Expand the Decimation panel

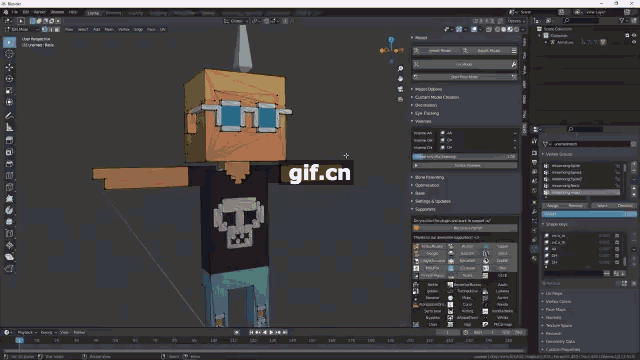pos(426,105)
